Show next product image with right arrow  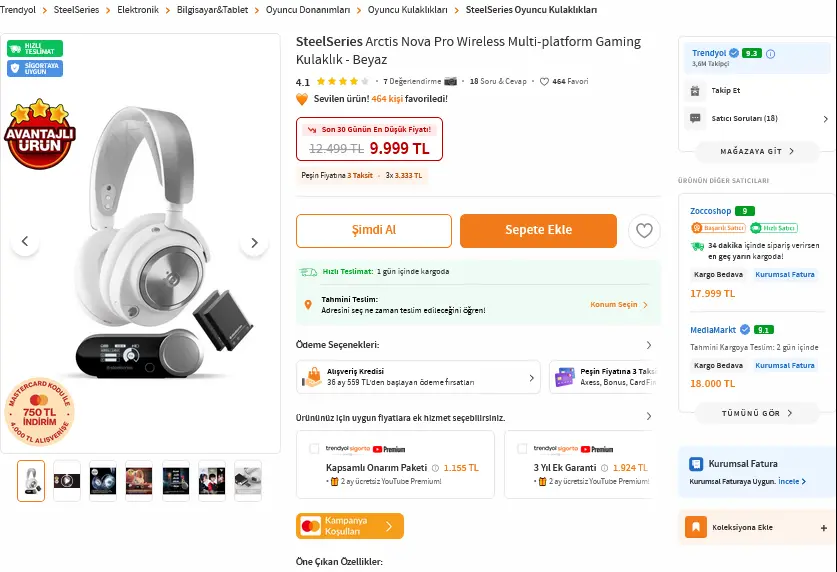tap(254, 242)
